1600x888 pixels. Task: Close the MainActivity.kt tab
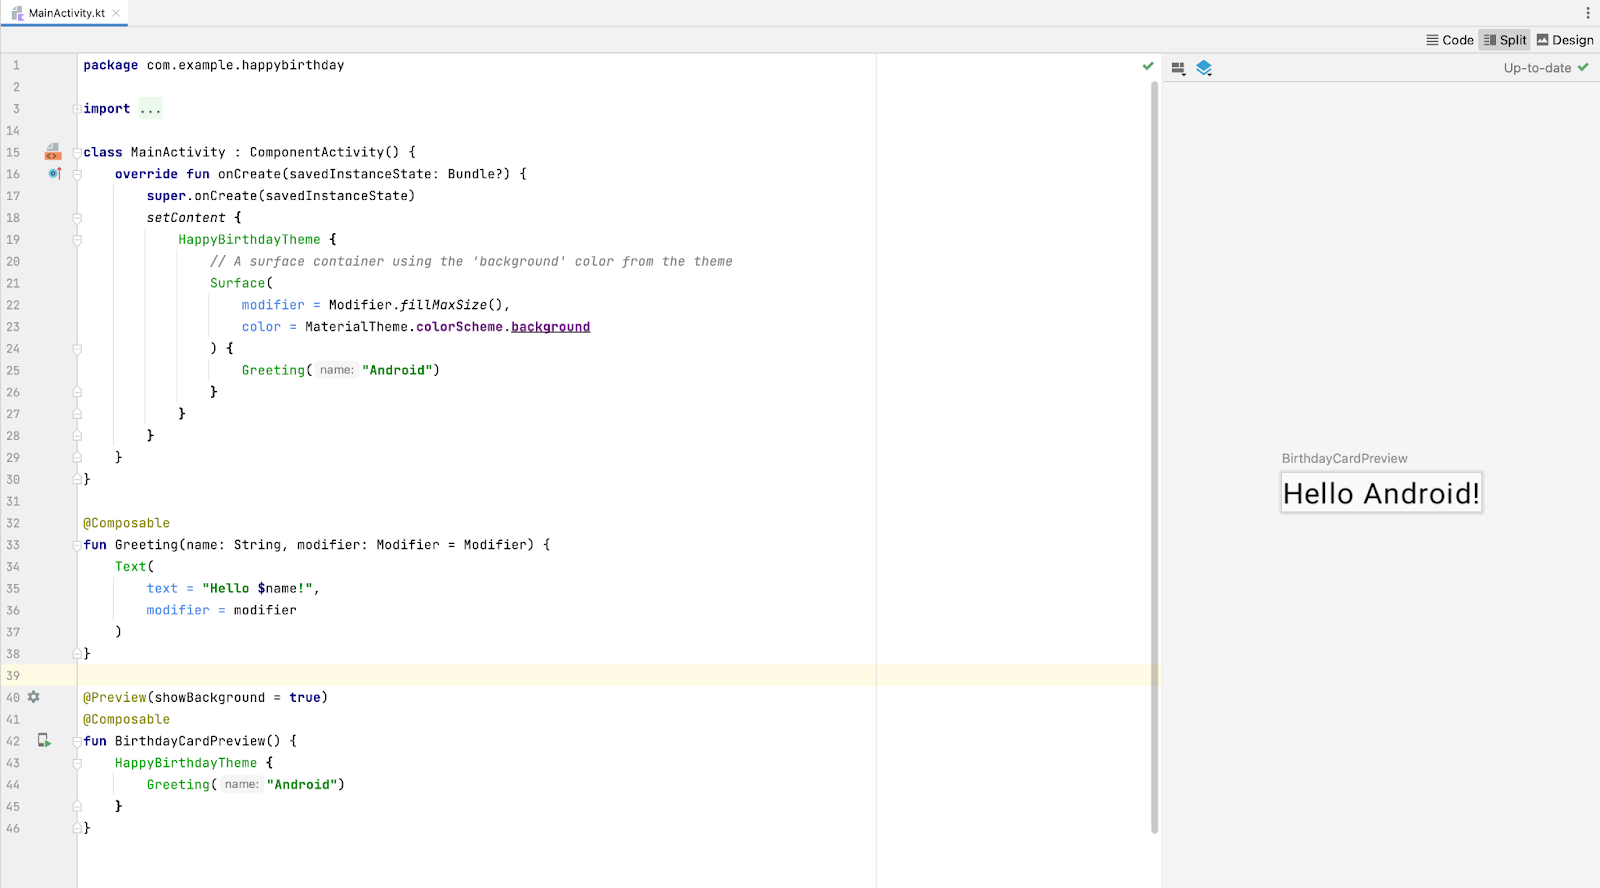[116, 13]
